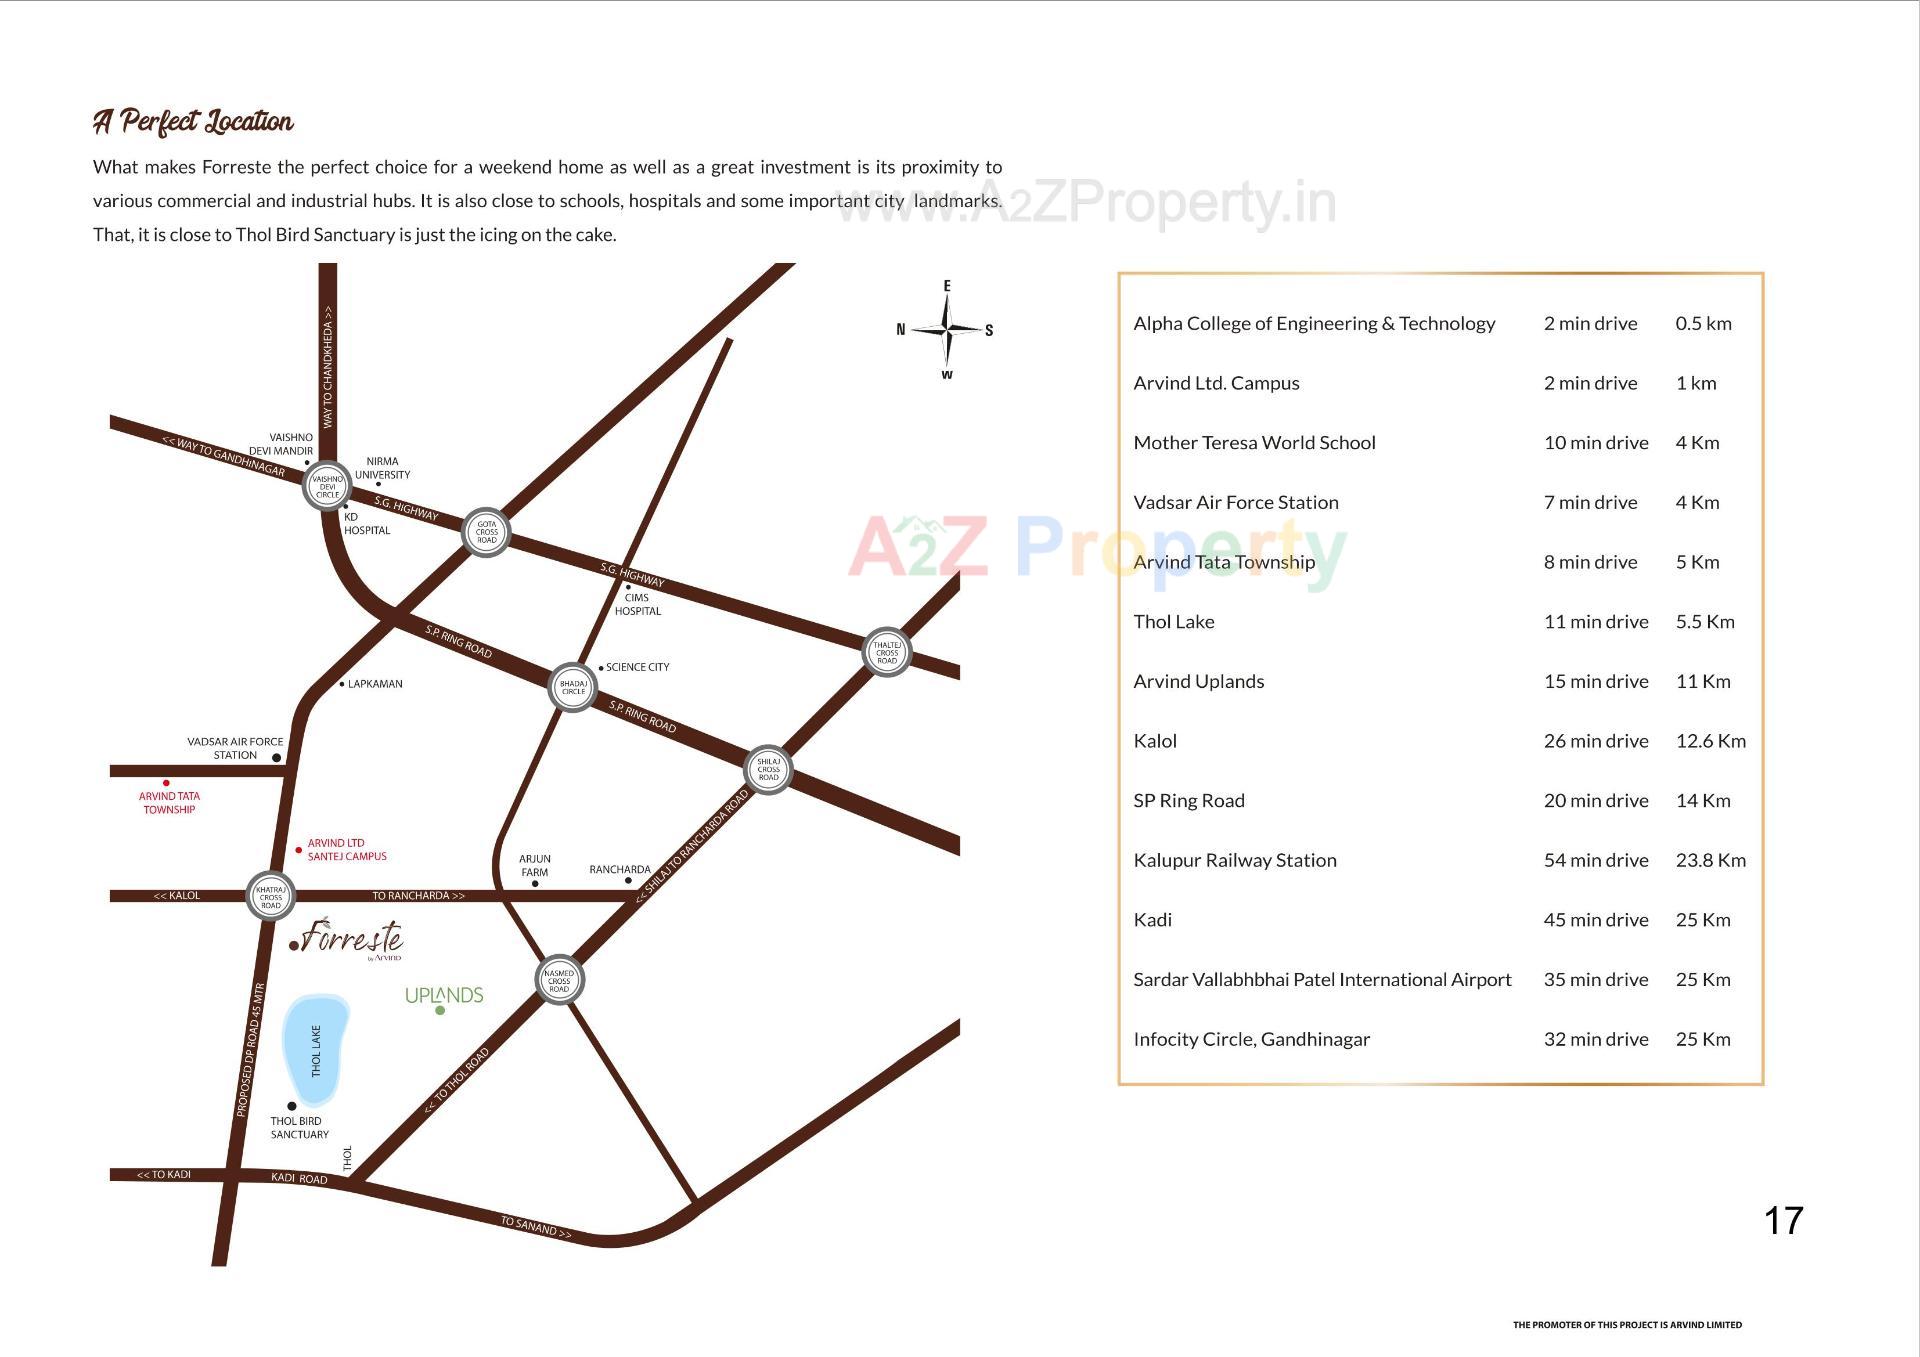Select the Shilaj Cross Road marker
Viewport: 1920px width, 1357px height.
[x=768, y=770]
